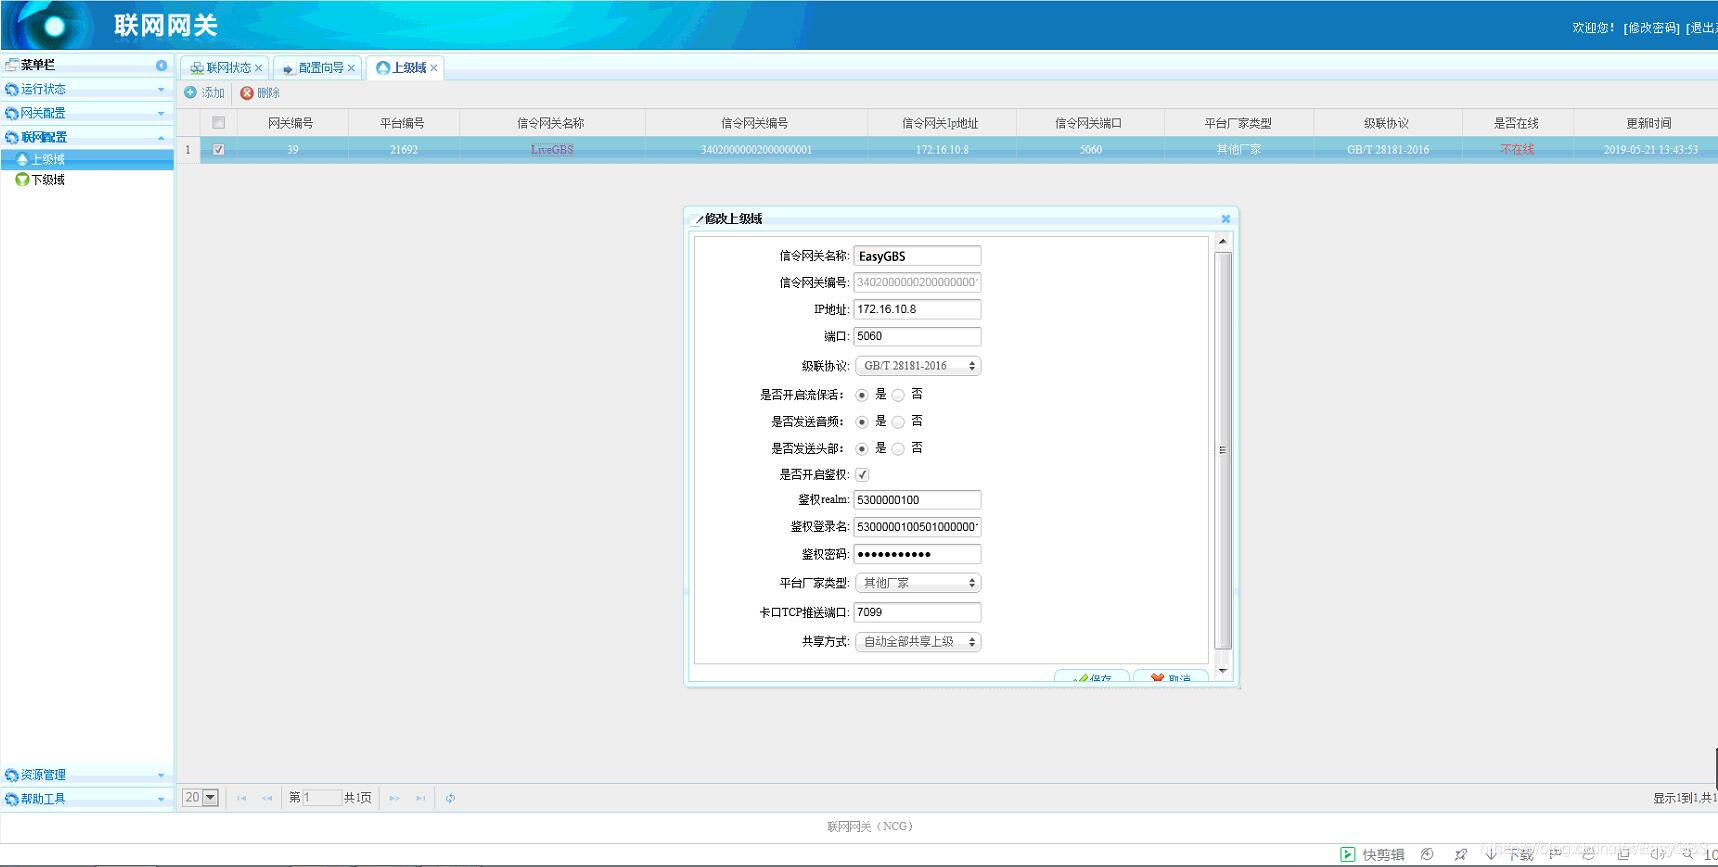
Task: Click the rocket accelerator icon in status bar
Action: tap(1460, 854)
